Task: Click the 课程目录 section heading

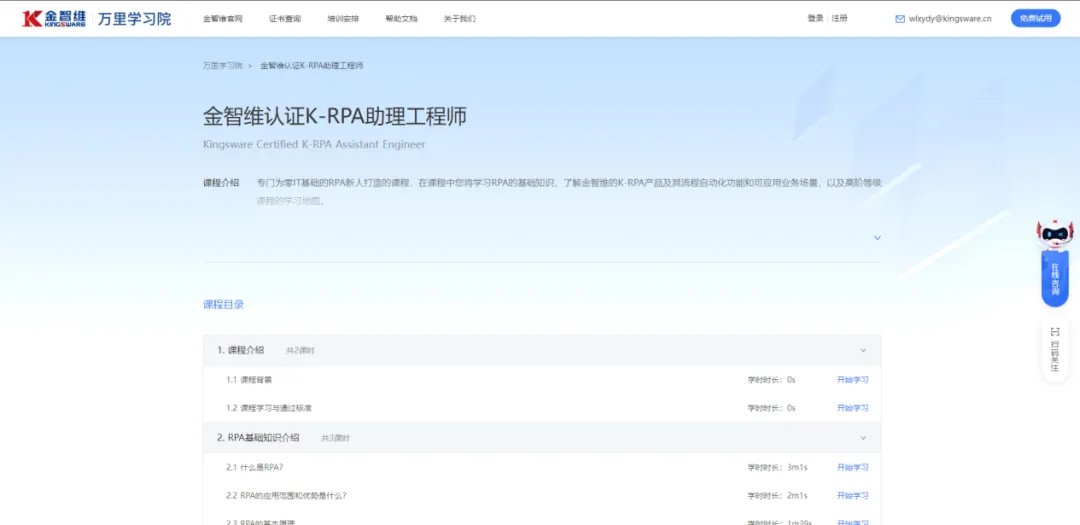Action: pos(223,305)
